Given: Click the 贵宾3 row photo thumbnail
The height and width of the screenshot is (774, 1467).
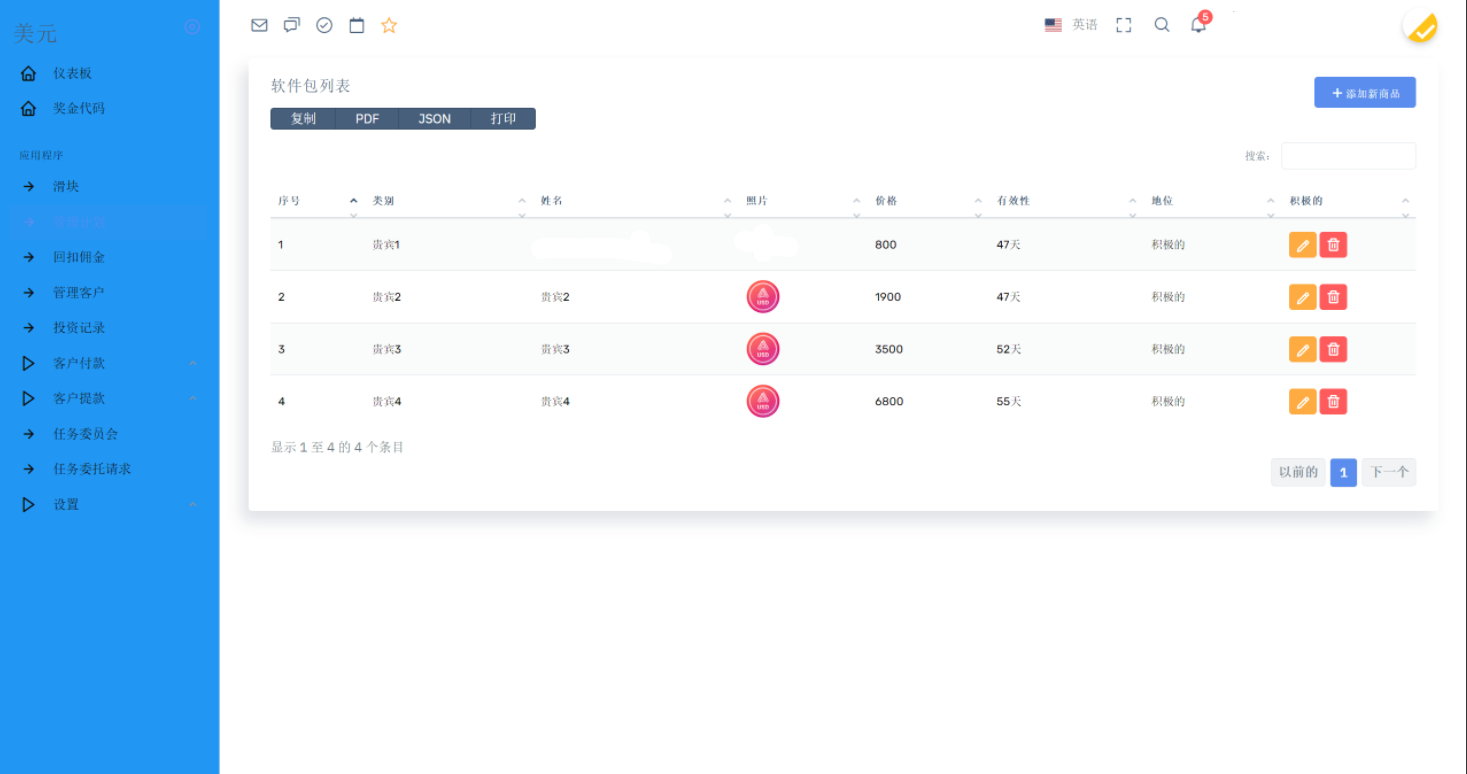Looking at the screenshot, I should (763, 349).
